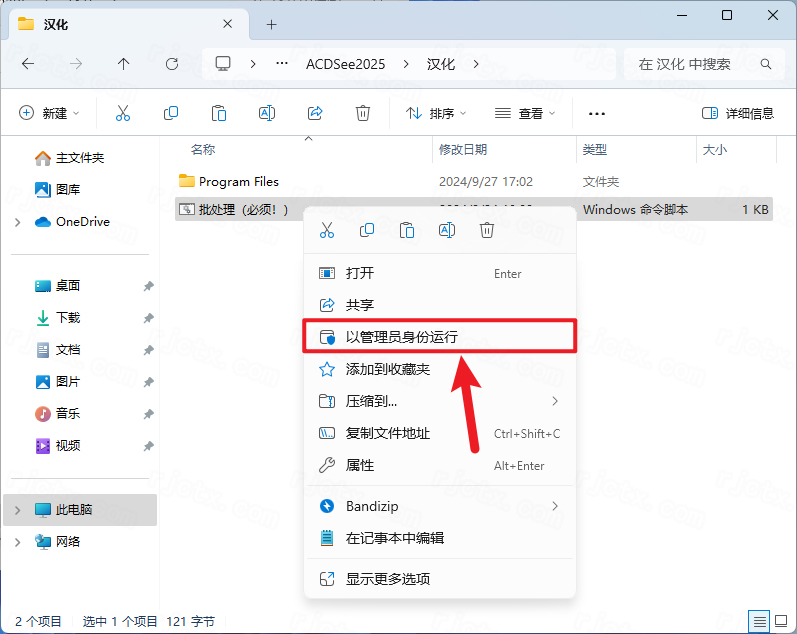Expand the 此电脑 tree node

coord(17,510)
